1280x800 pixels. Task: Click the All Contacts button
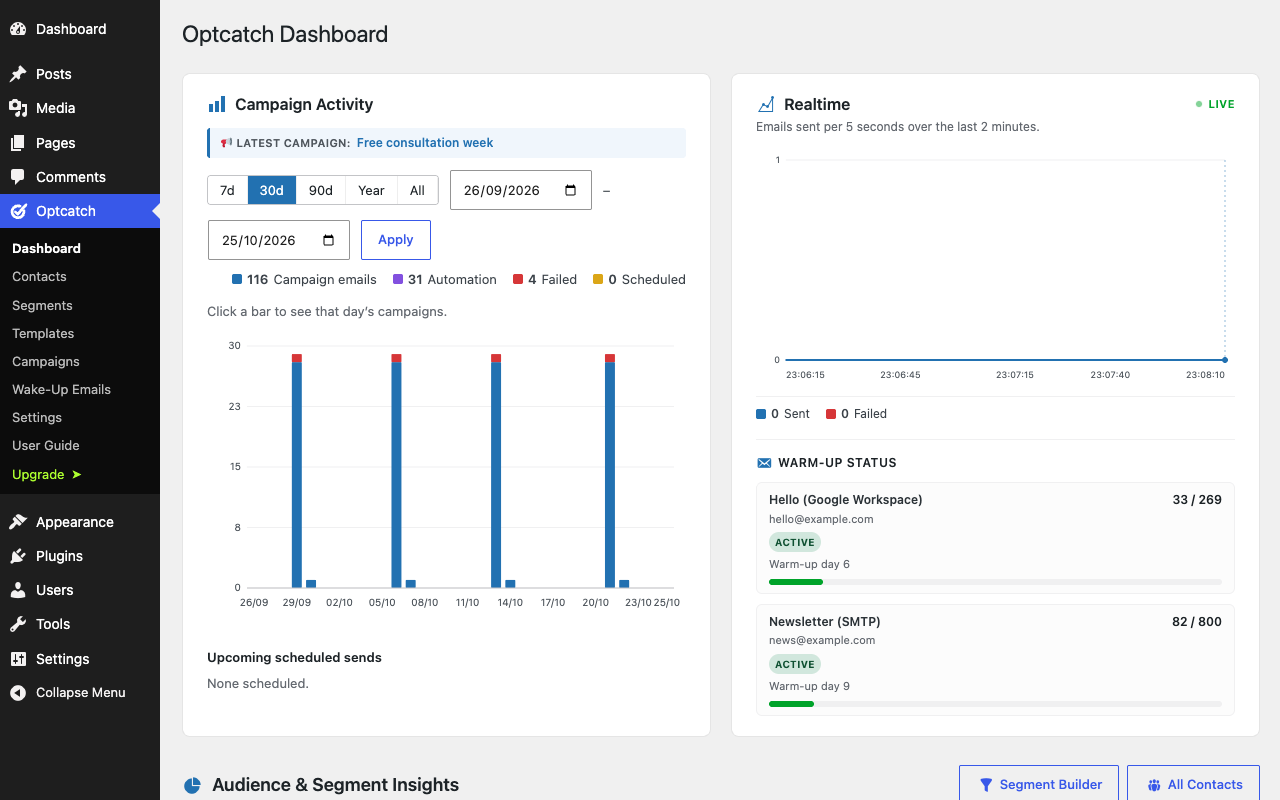1193,784
